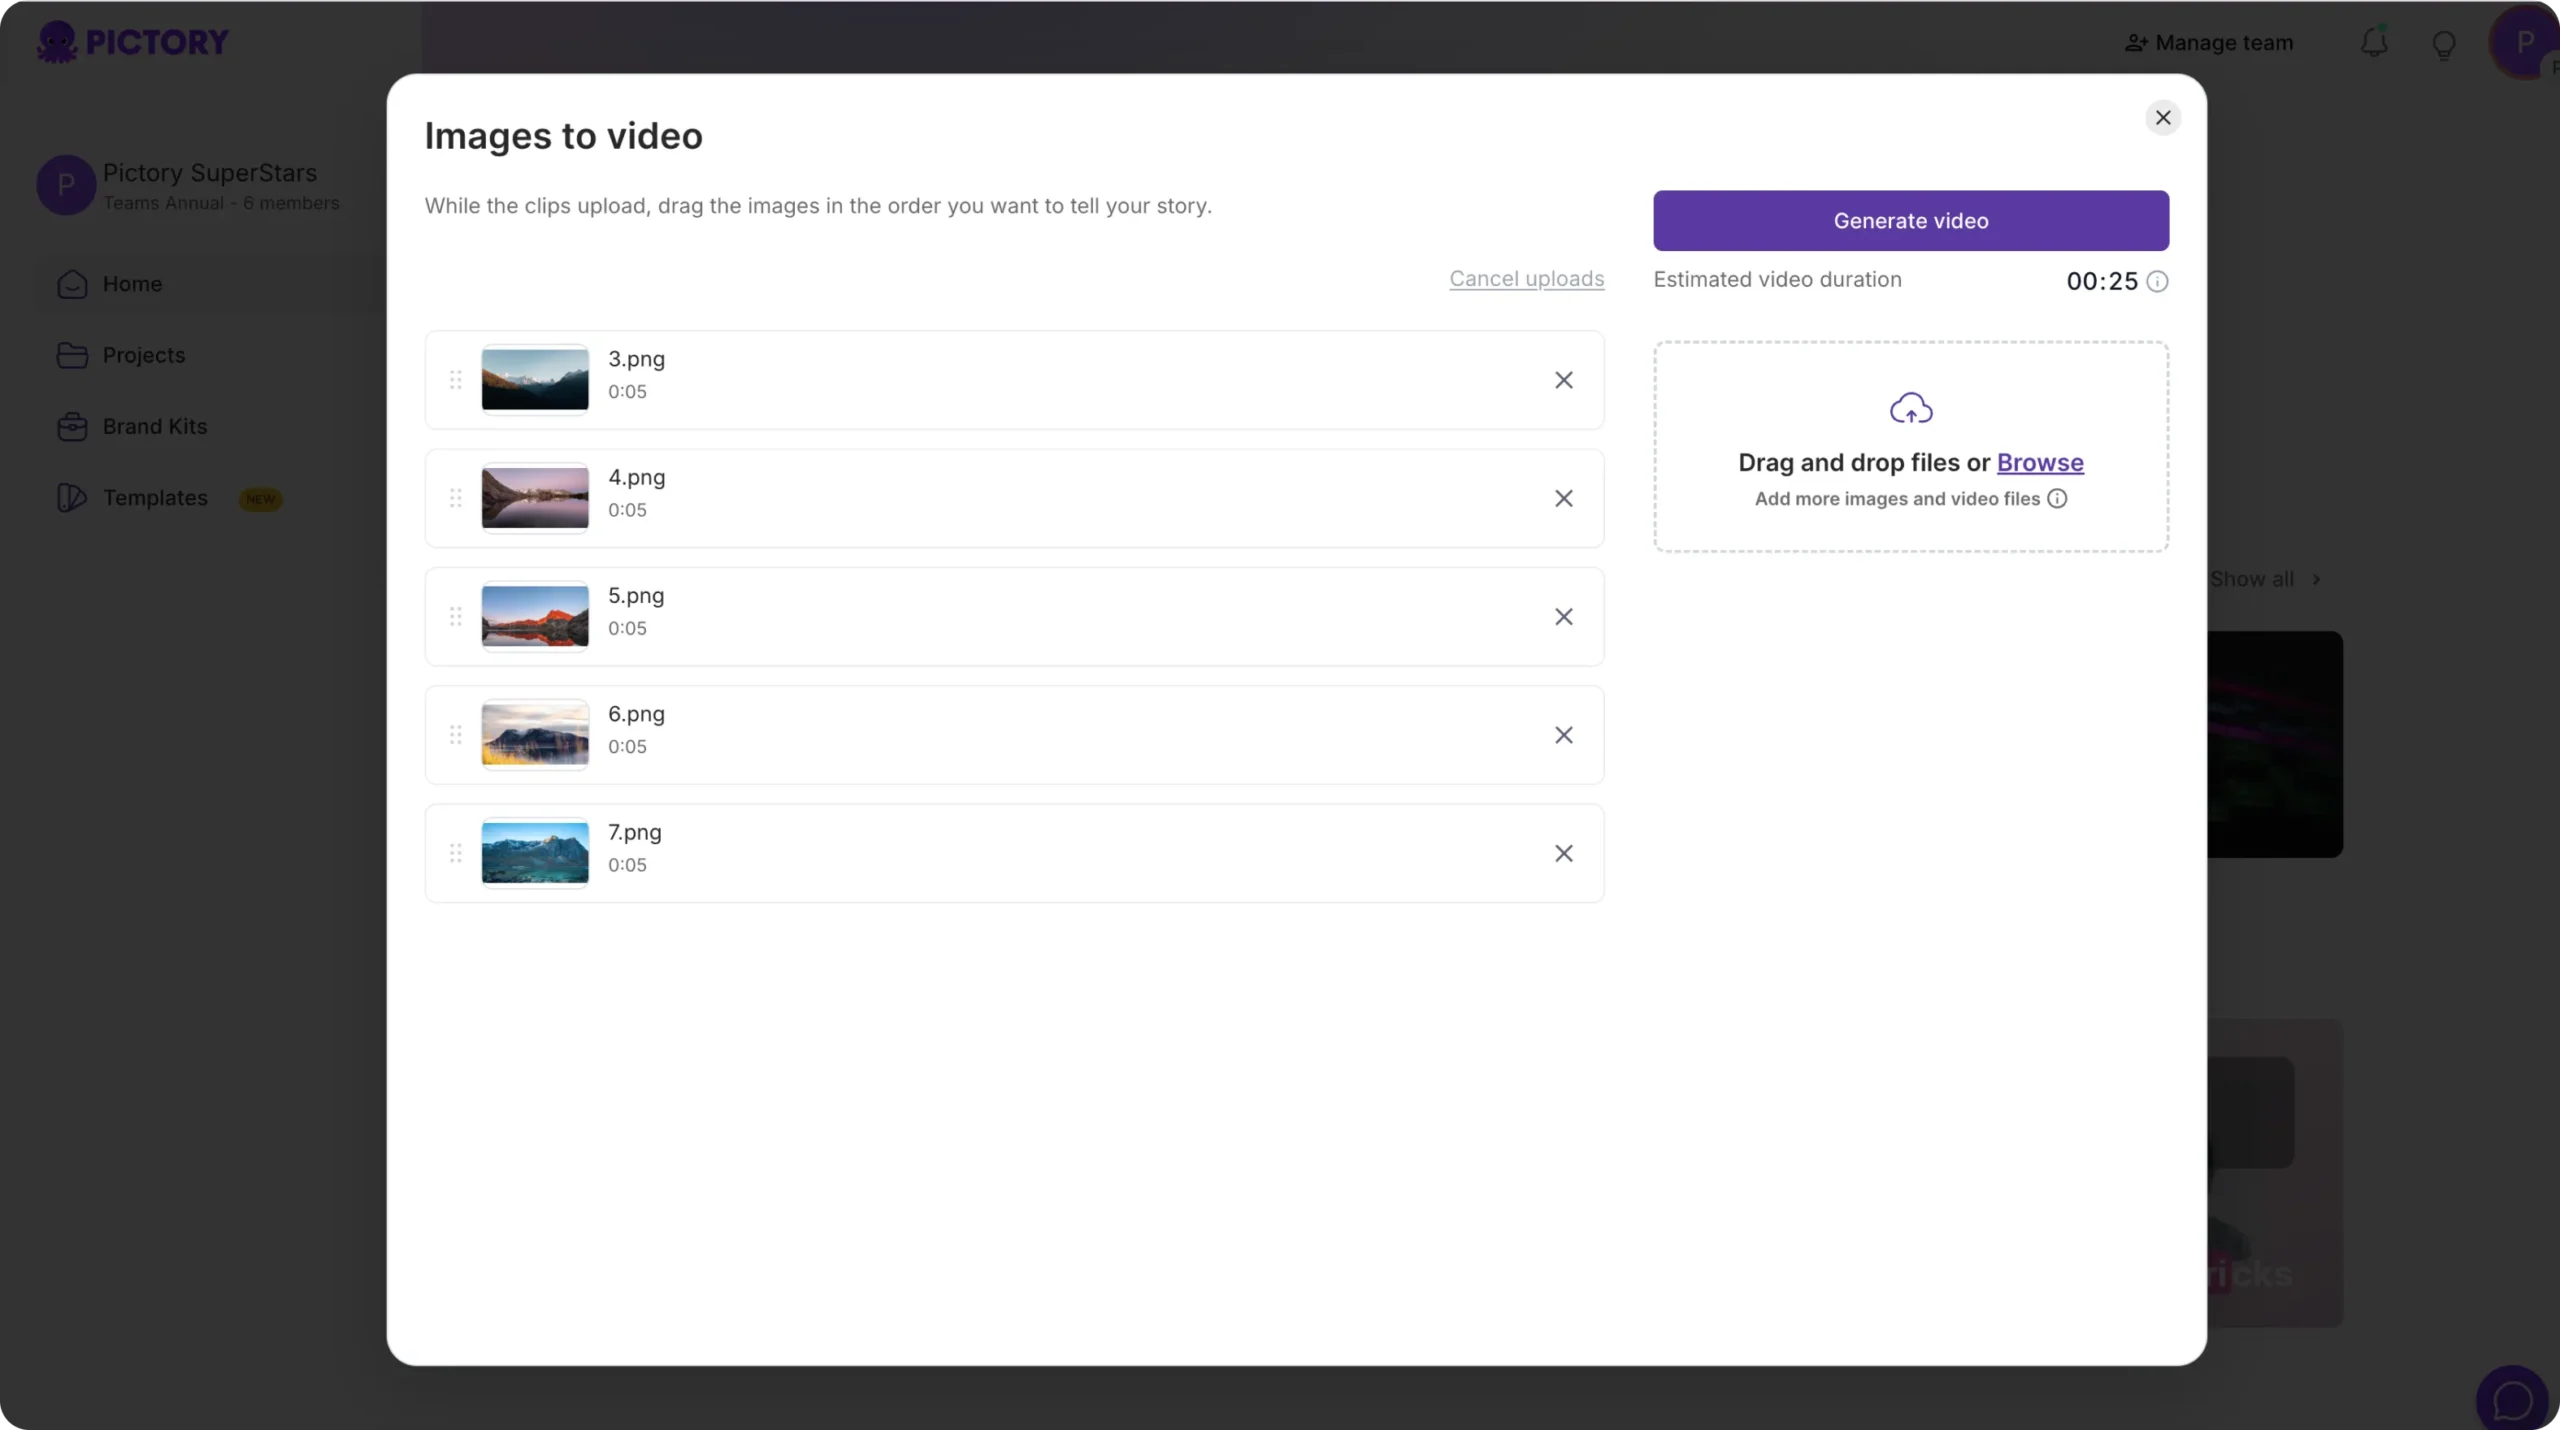Go to Brand Kits in the sidebar
The image size is (2560, 1430).
coord(154,427)
